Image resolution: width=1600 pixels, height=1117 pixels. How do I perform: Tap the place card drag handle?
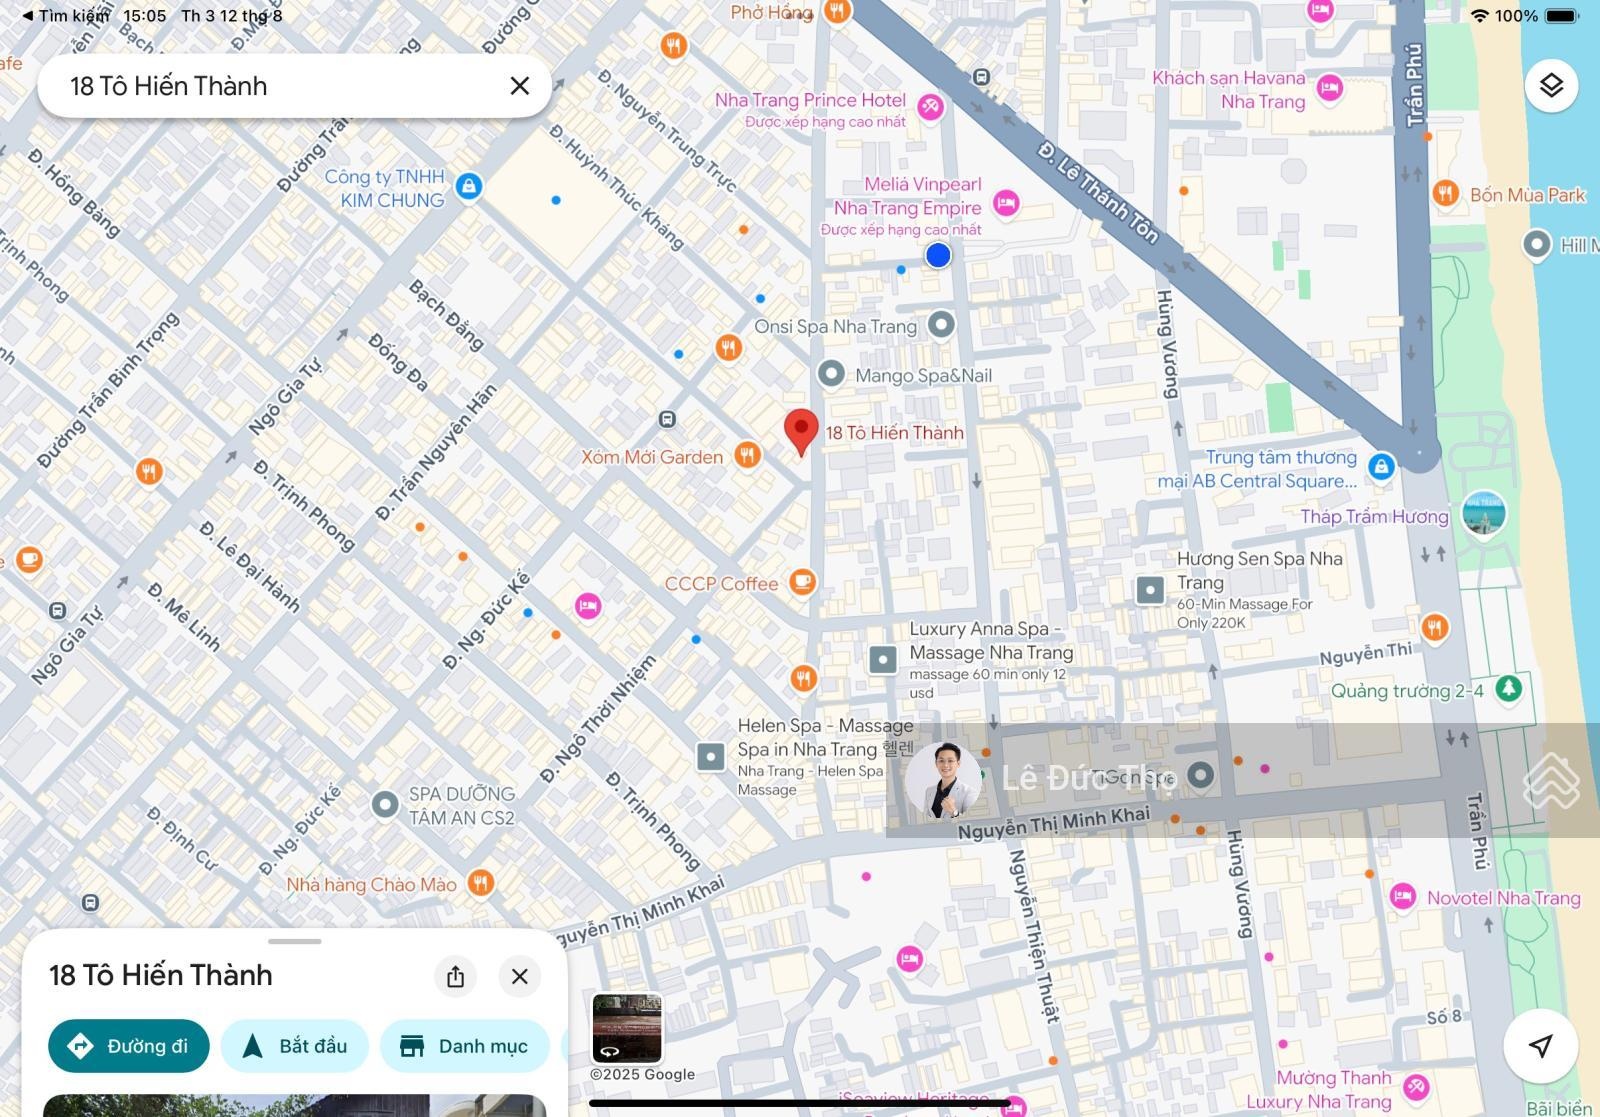295,941
